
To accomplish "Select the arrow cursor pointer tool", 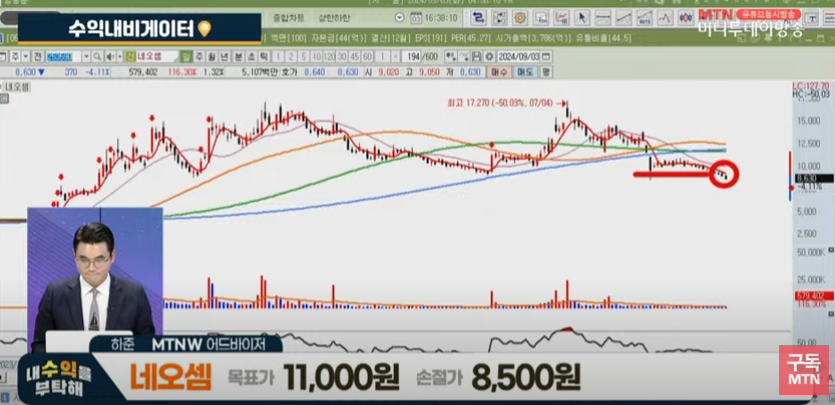I will pos(582,18).
